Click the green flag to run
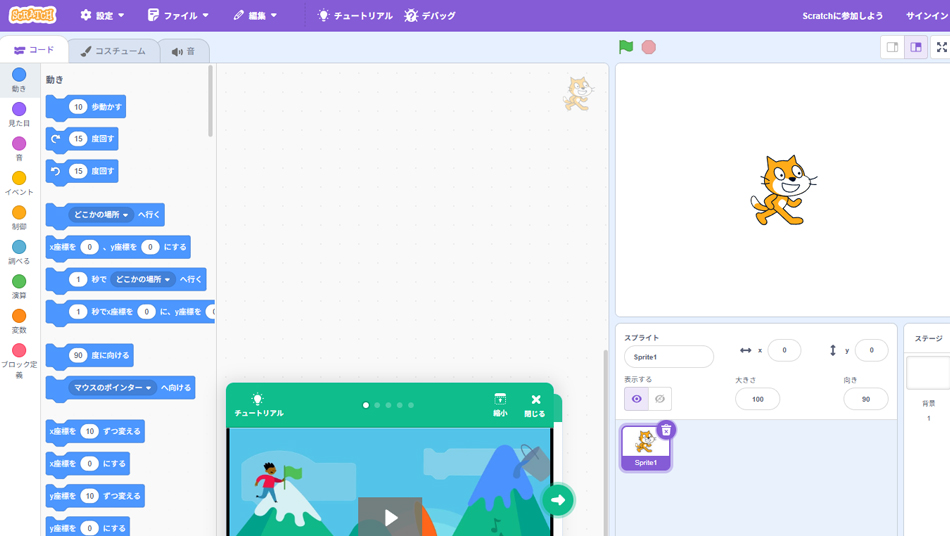The width and height of the screenshot is (950, 536). 626,47
